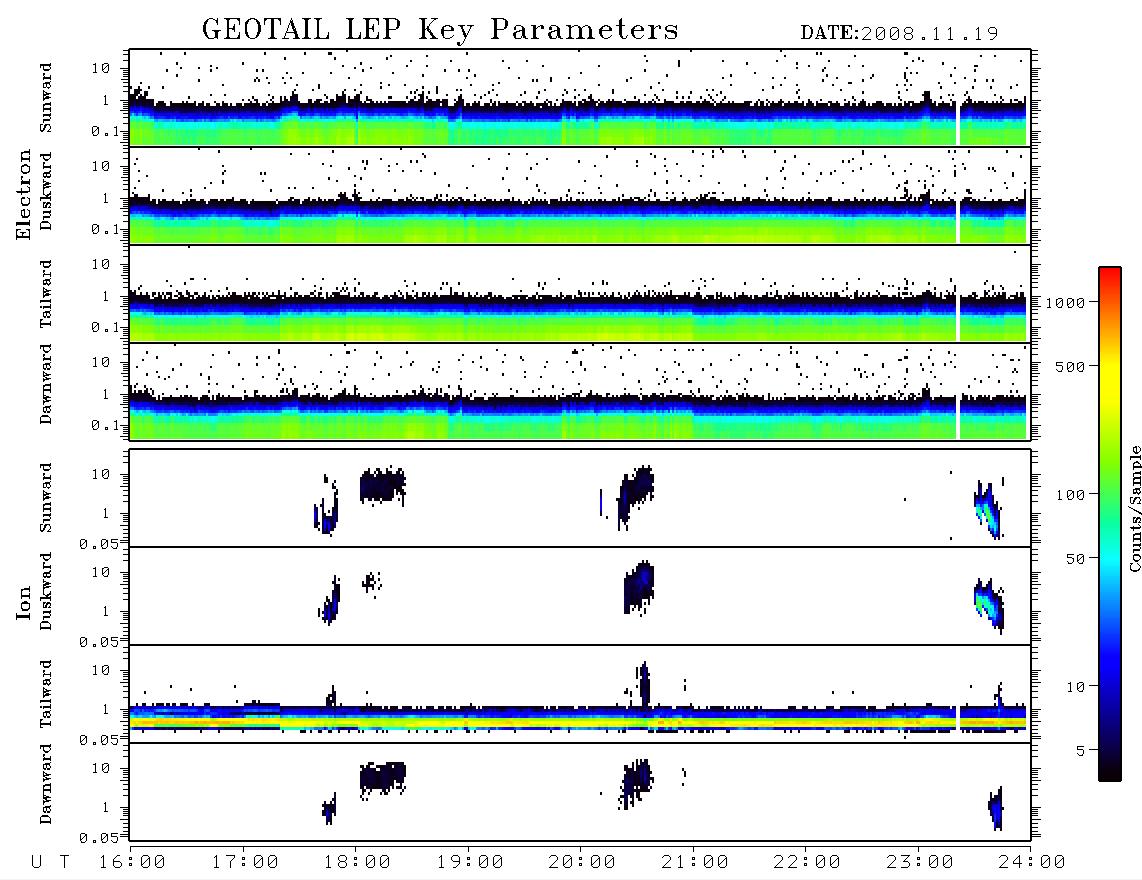Click the Ion Tailward panel label

pyautogui.click(x=46, y=694)
